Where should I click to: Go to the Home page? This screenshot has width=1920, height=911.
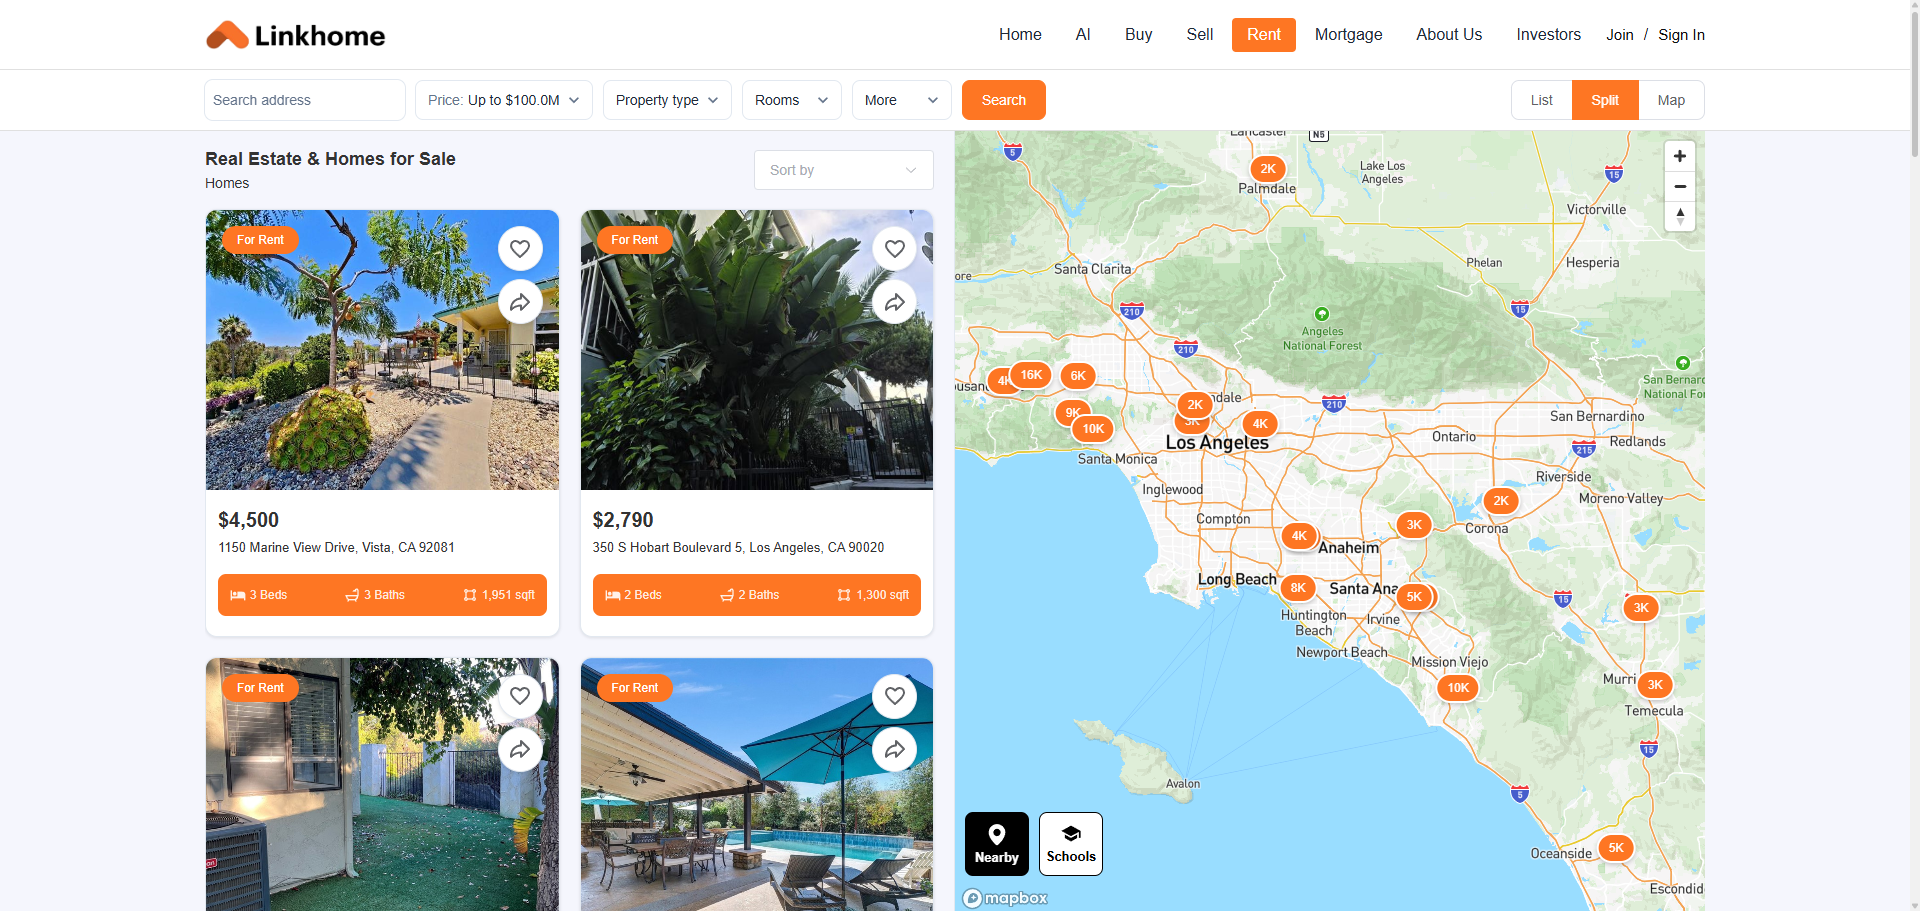tap(1020, 35)
